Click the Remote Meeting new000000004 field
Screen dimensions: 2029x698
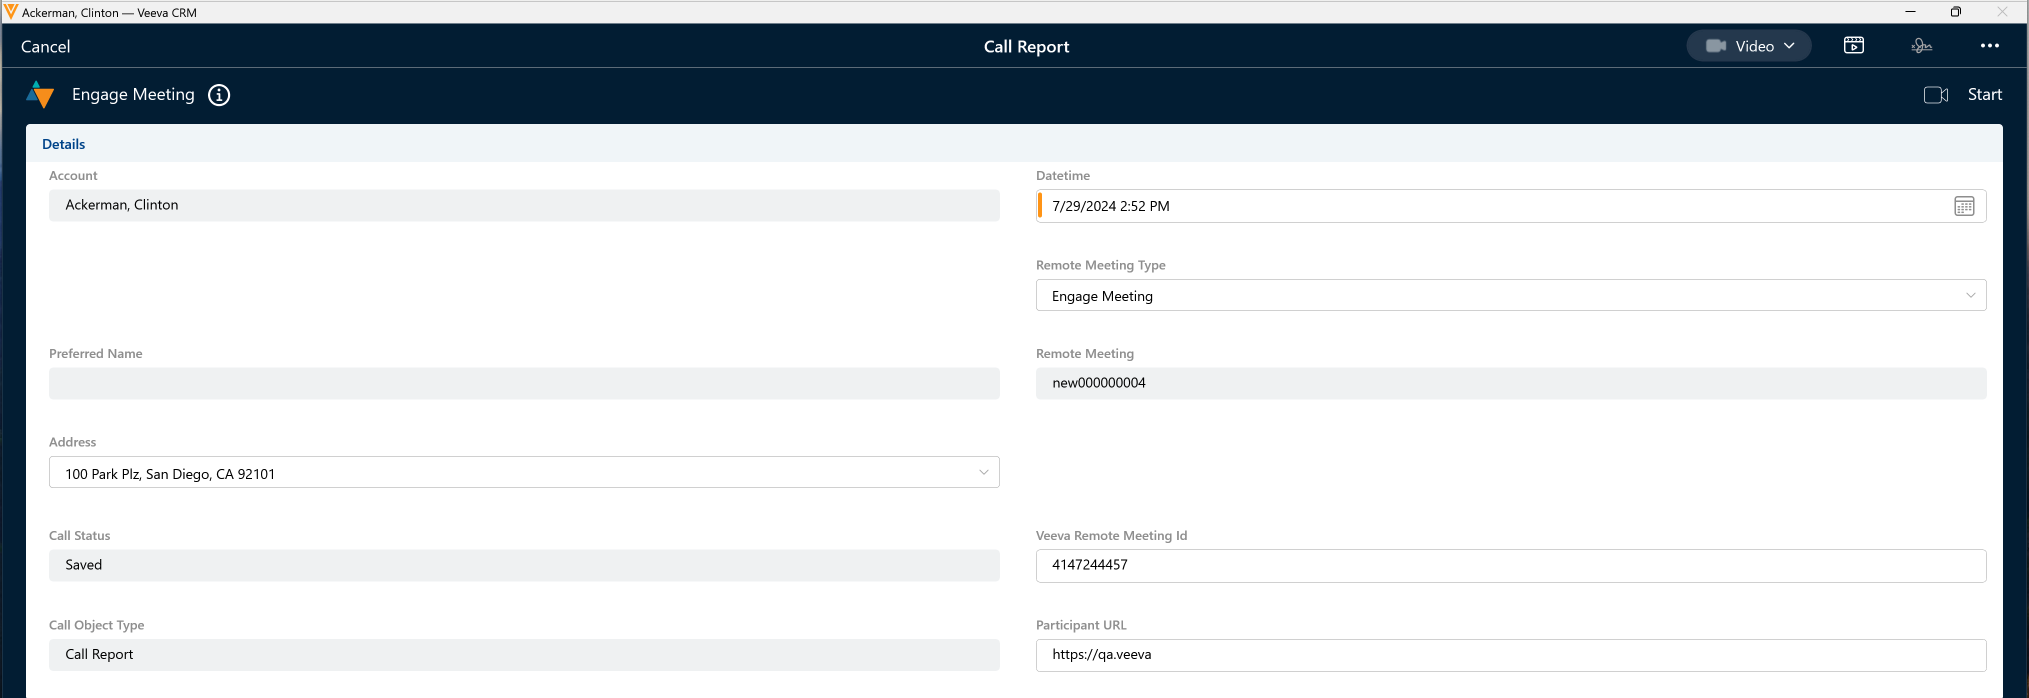coord(1510,383)
